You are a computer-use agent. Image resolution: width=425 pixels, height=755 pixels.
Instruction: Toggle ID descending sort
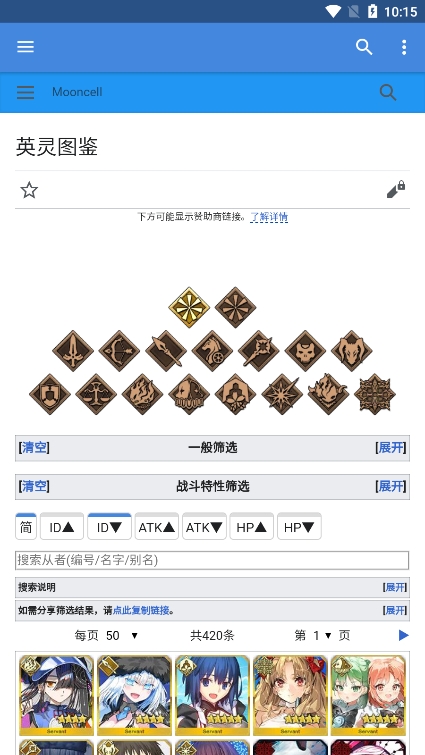109,527
